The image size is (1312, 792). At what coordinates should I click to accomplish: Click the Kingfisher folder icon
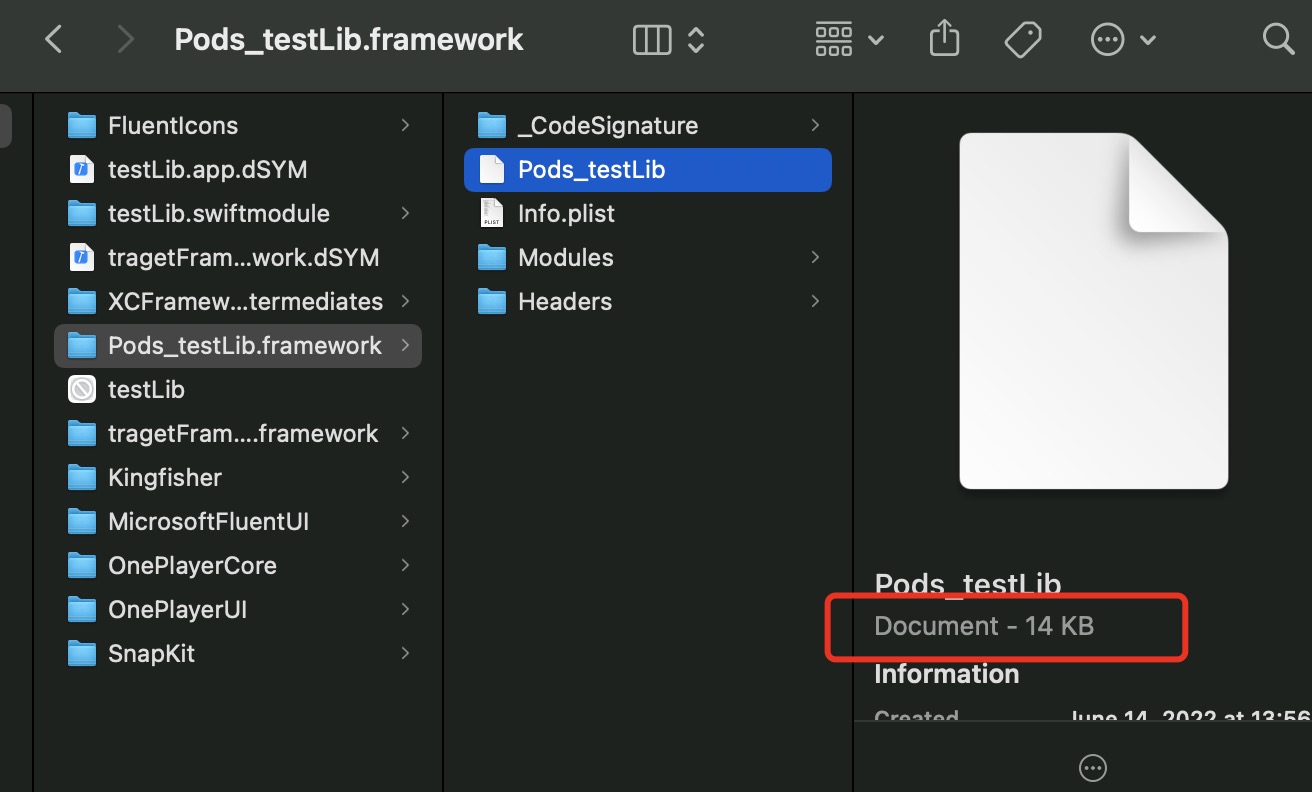coord(81,477)
